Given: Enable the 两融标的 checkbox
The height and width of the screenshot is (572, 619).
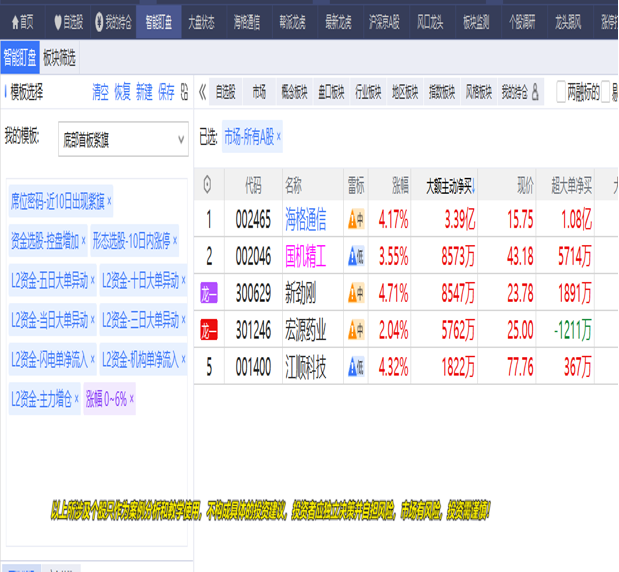Looking at the screenshot, I should click(562, 93).
